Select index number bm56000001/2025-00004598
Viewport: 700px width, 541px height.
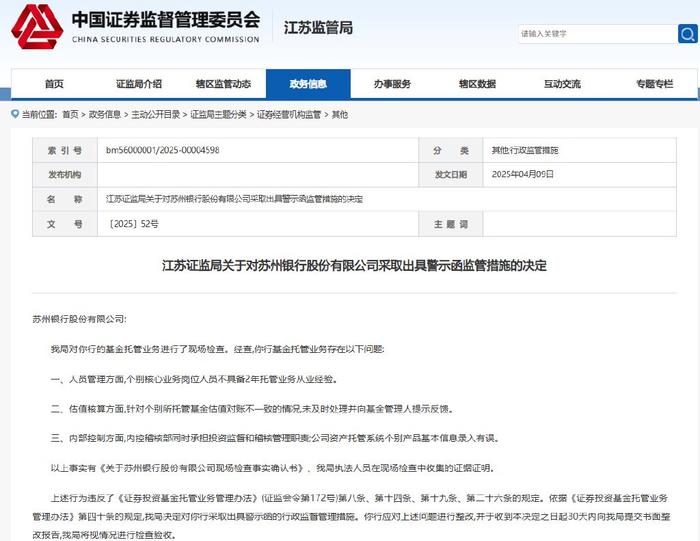[162, 150]
